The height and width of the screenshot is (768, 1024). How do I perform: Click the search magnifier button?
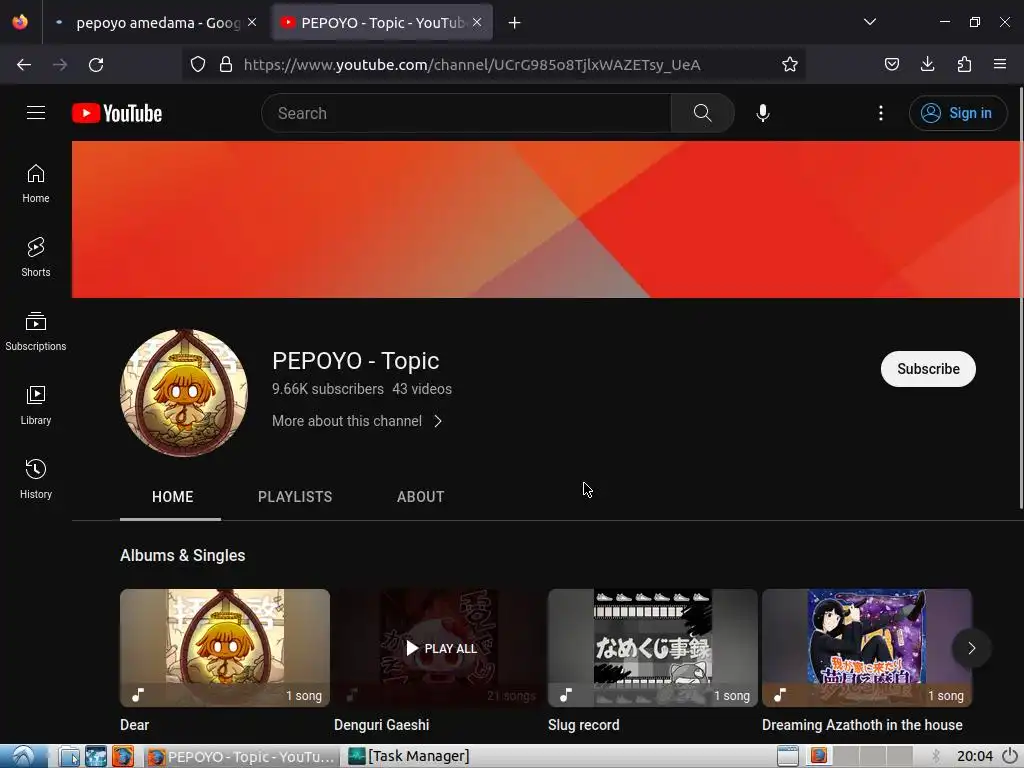(703, 113)
